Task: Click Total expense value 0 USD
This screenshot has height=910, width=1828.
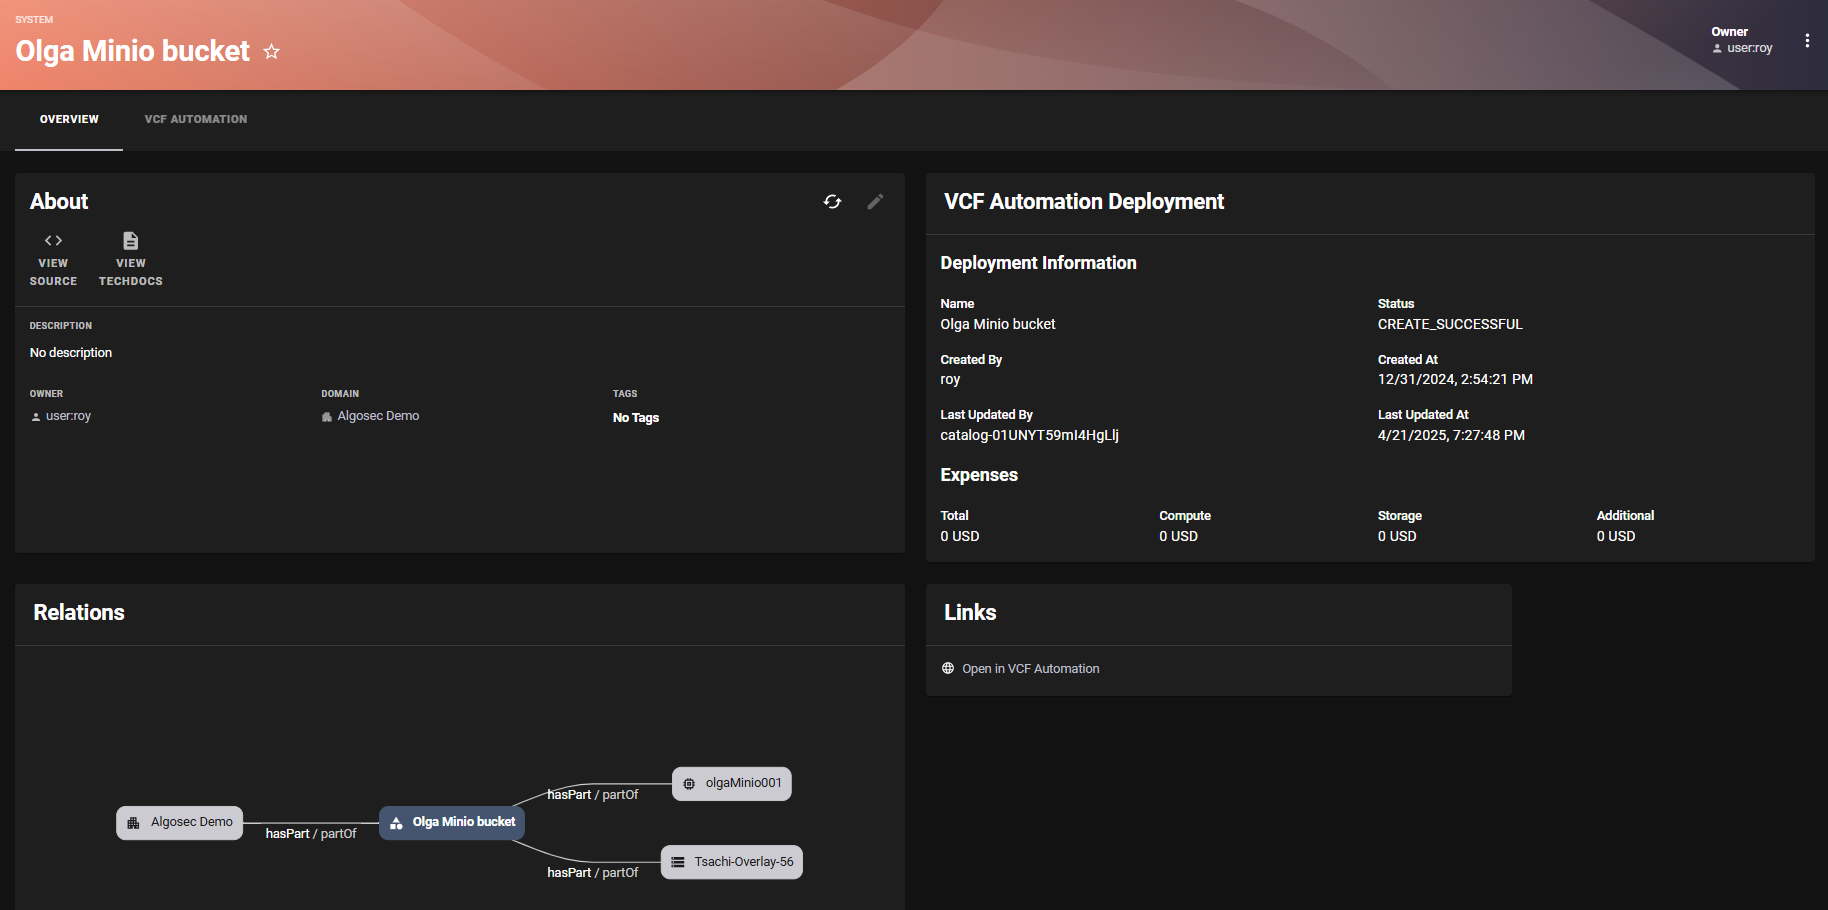Action: pos(960,536)
